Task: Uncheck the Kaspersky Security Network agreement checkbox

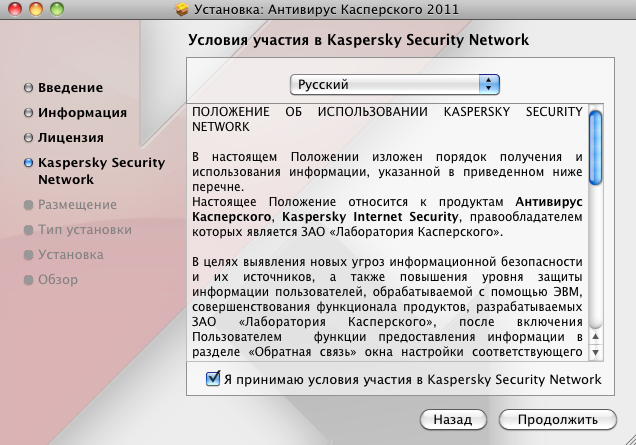Action: click(x=212, y=379)
